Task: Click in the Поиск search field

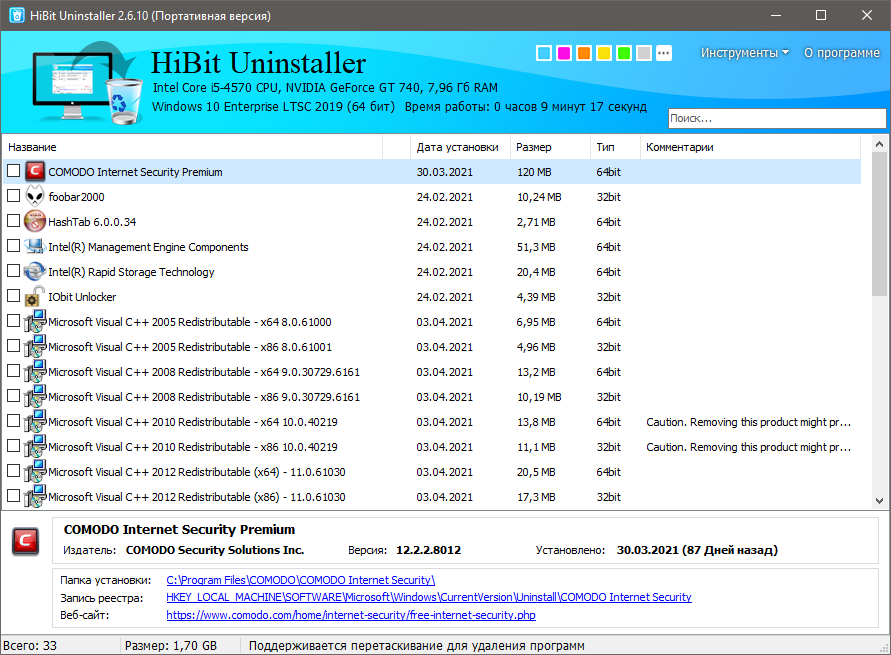Action: coord(776,118)
